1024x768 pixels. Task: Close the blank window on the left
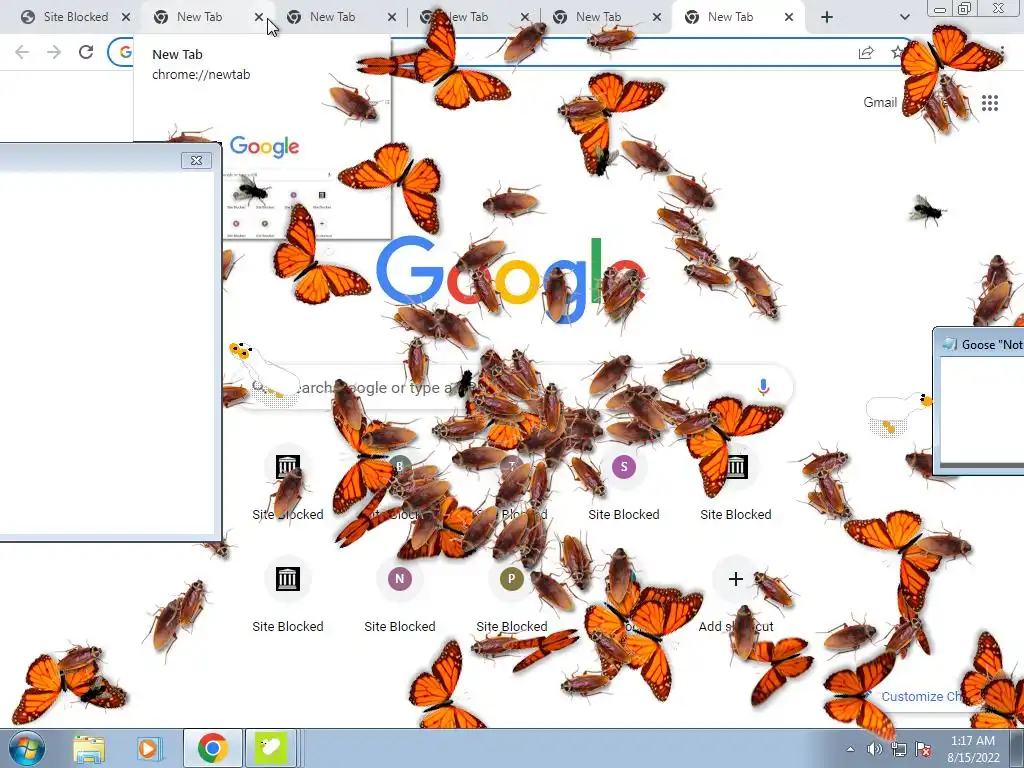(x=196, y=160)
